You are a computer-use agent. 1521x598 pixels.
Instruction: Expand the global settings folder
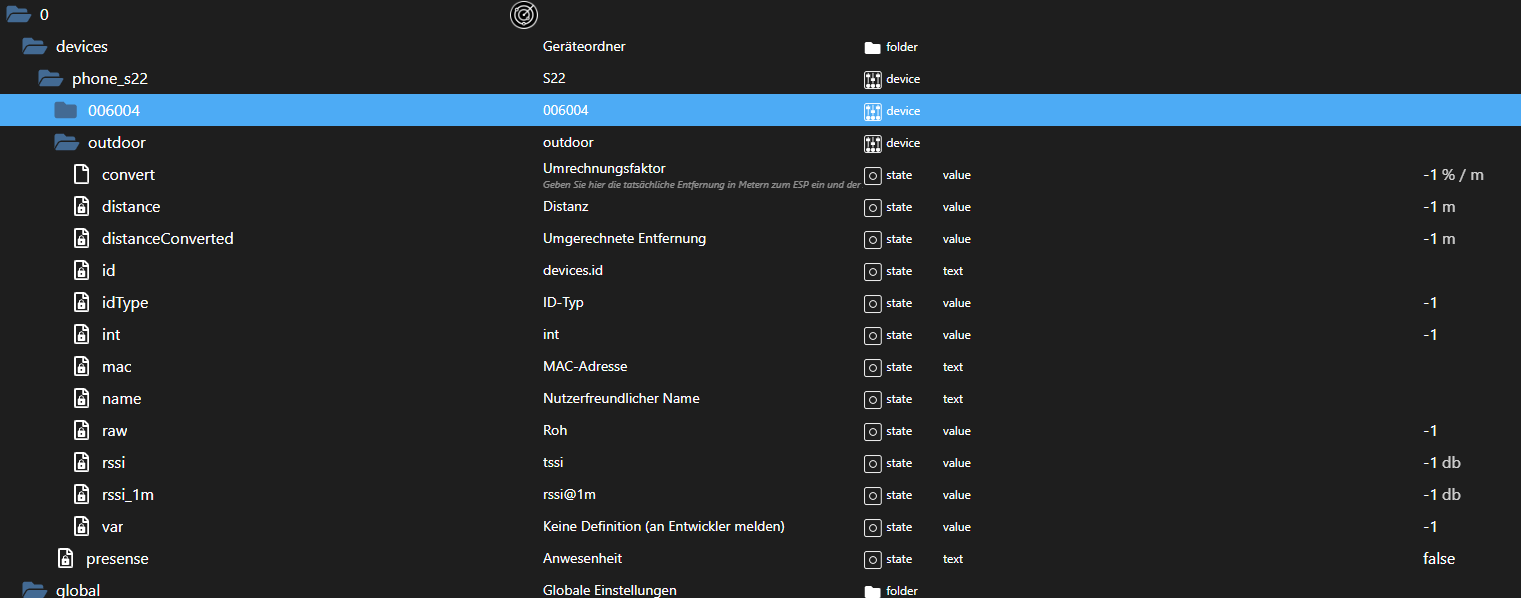pos(35,590)
